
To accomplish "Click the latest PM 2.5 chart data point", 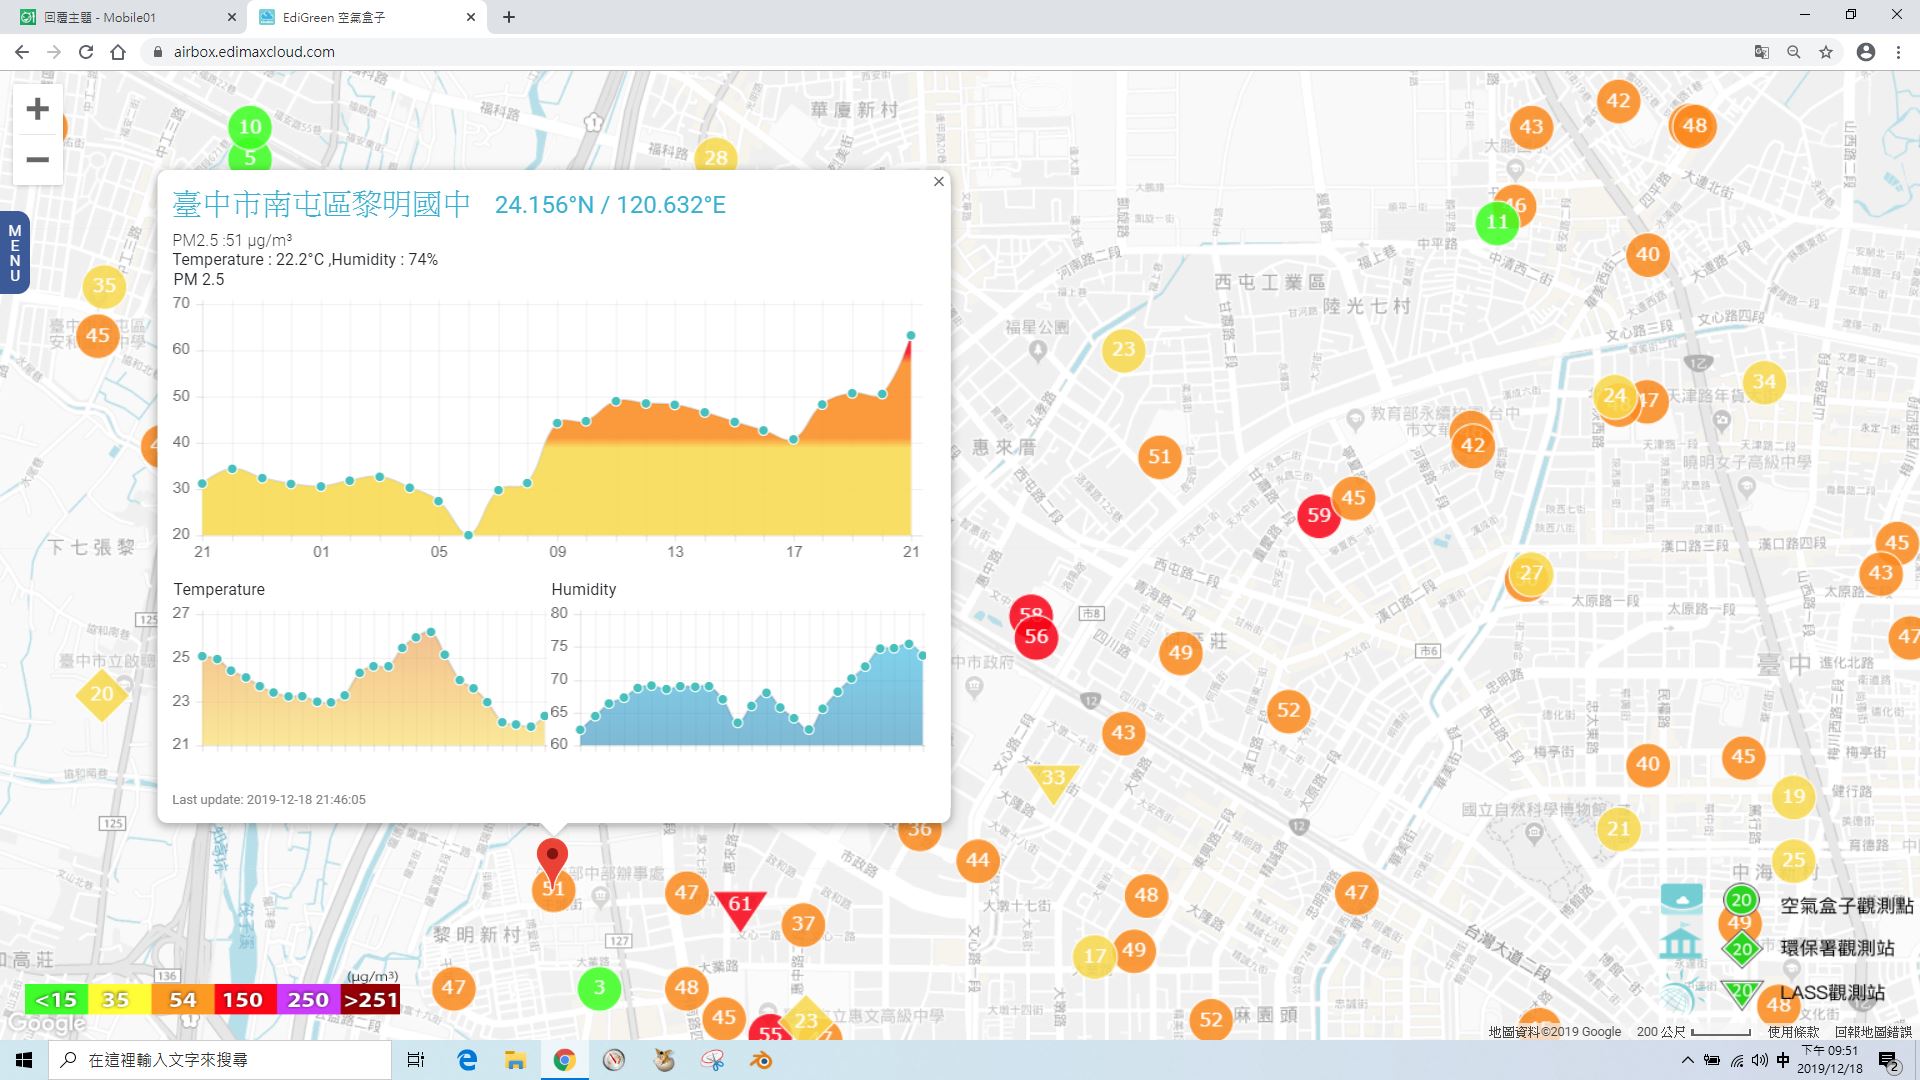I will (x=910, y=335).
